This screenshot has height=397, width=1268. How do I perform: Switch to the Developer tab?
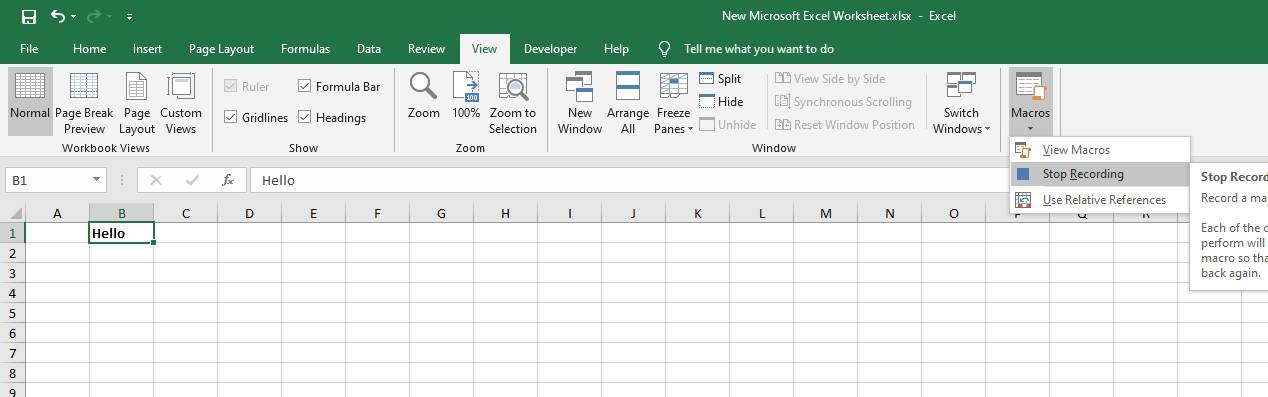pyautogui.click(x=550, y=48)
